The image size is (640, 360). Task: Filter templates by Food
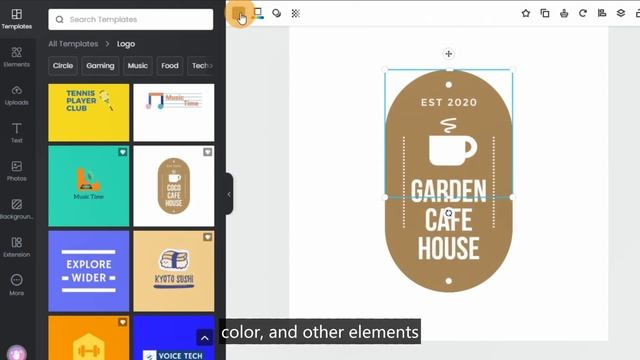[x=170, y=66]
